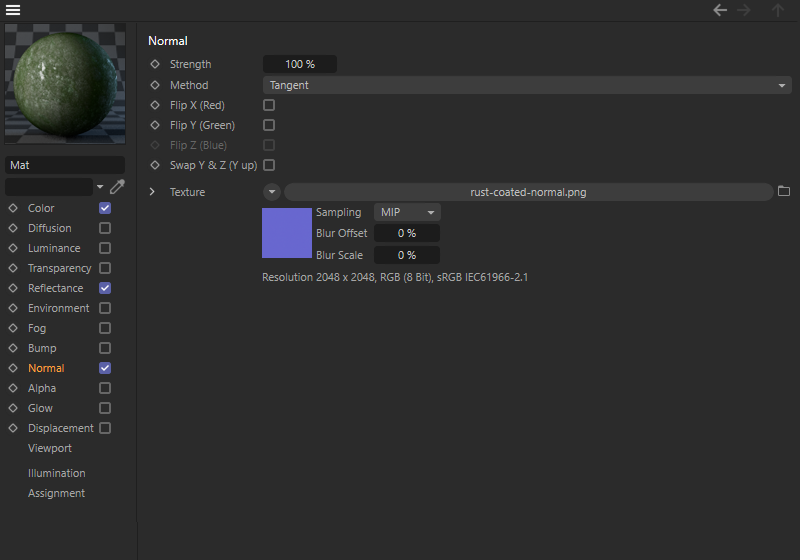This screenshot has height=560, width=800.
Task: Open the Assignment settings
Action: point(56,493)
